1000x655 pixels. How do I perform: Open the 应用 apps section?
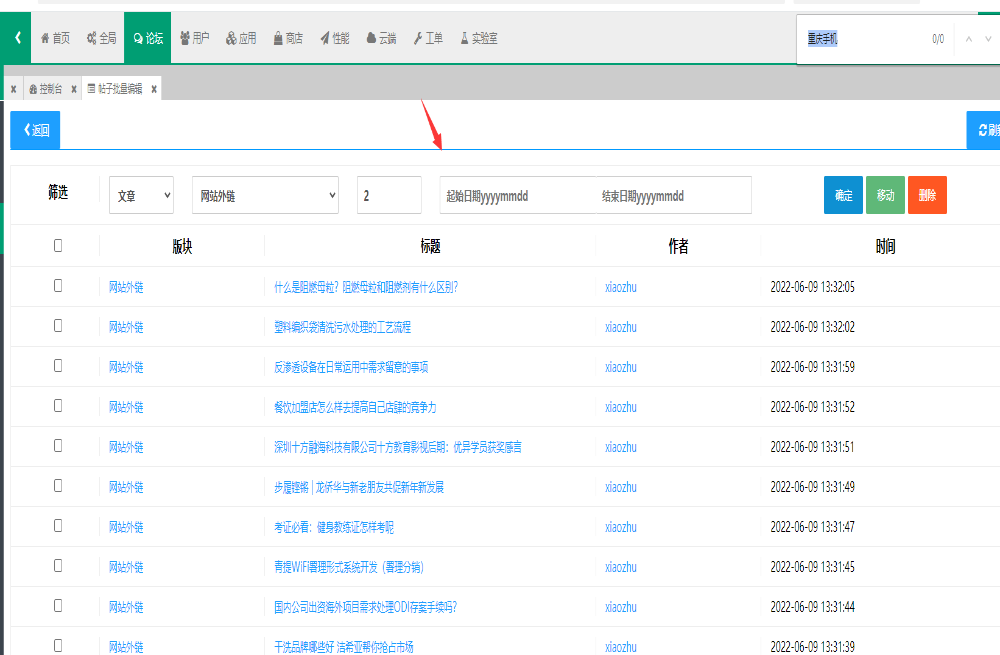[241, 39]
